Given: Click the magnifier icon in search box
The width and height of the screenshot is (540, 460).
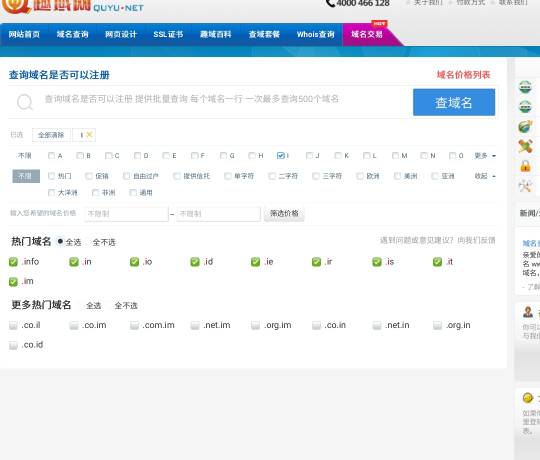Looking at the screenshot, I should [25, 102].
